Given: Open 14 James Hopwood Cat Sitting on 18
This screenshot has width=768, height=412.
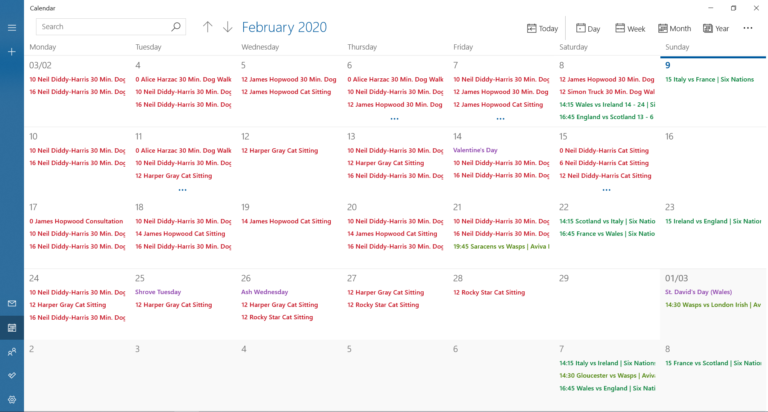Looking at the screenshot, I should point(180,234).
